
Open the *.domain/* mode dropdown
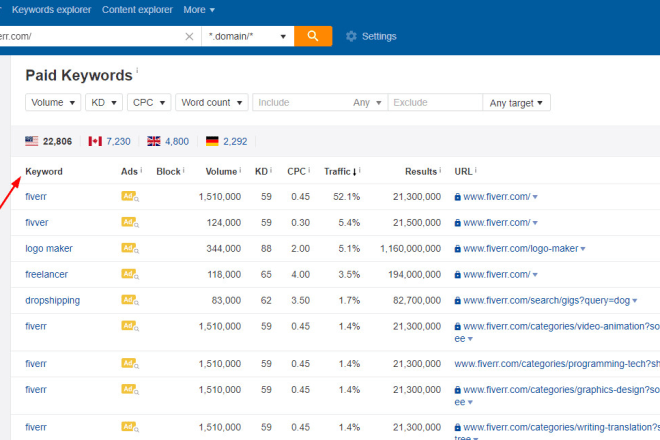click(248, 36)
